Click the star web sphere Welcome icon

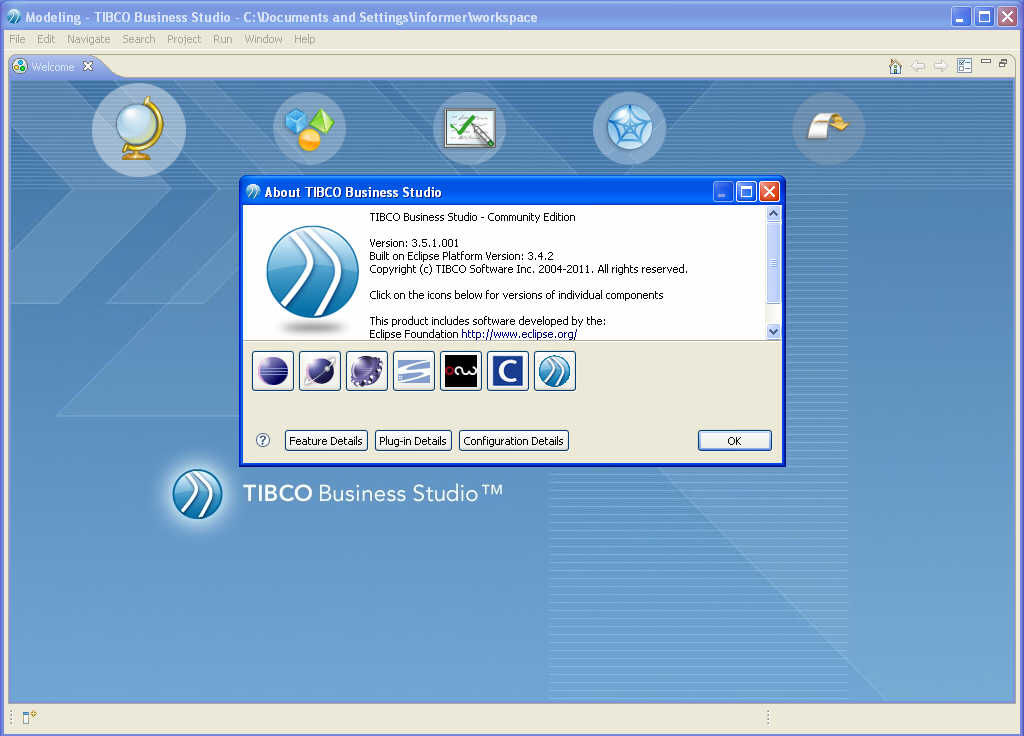pos(629,128)
